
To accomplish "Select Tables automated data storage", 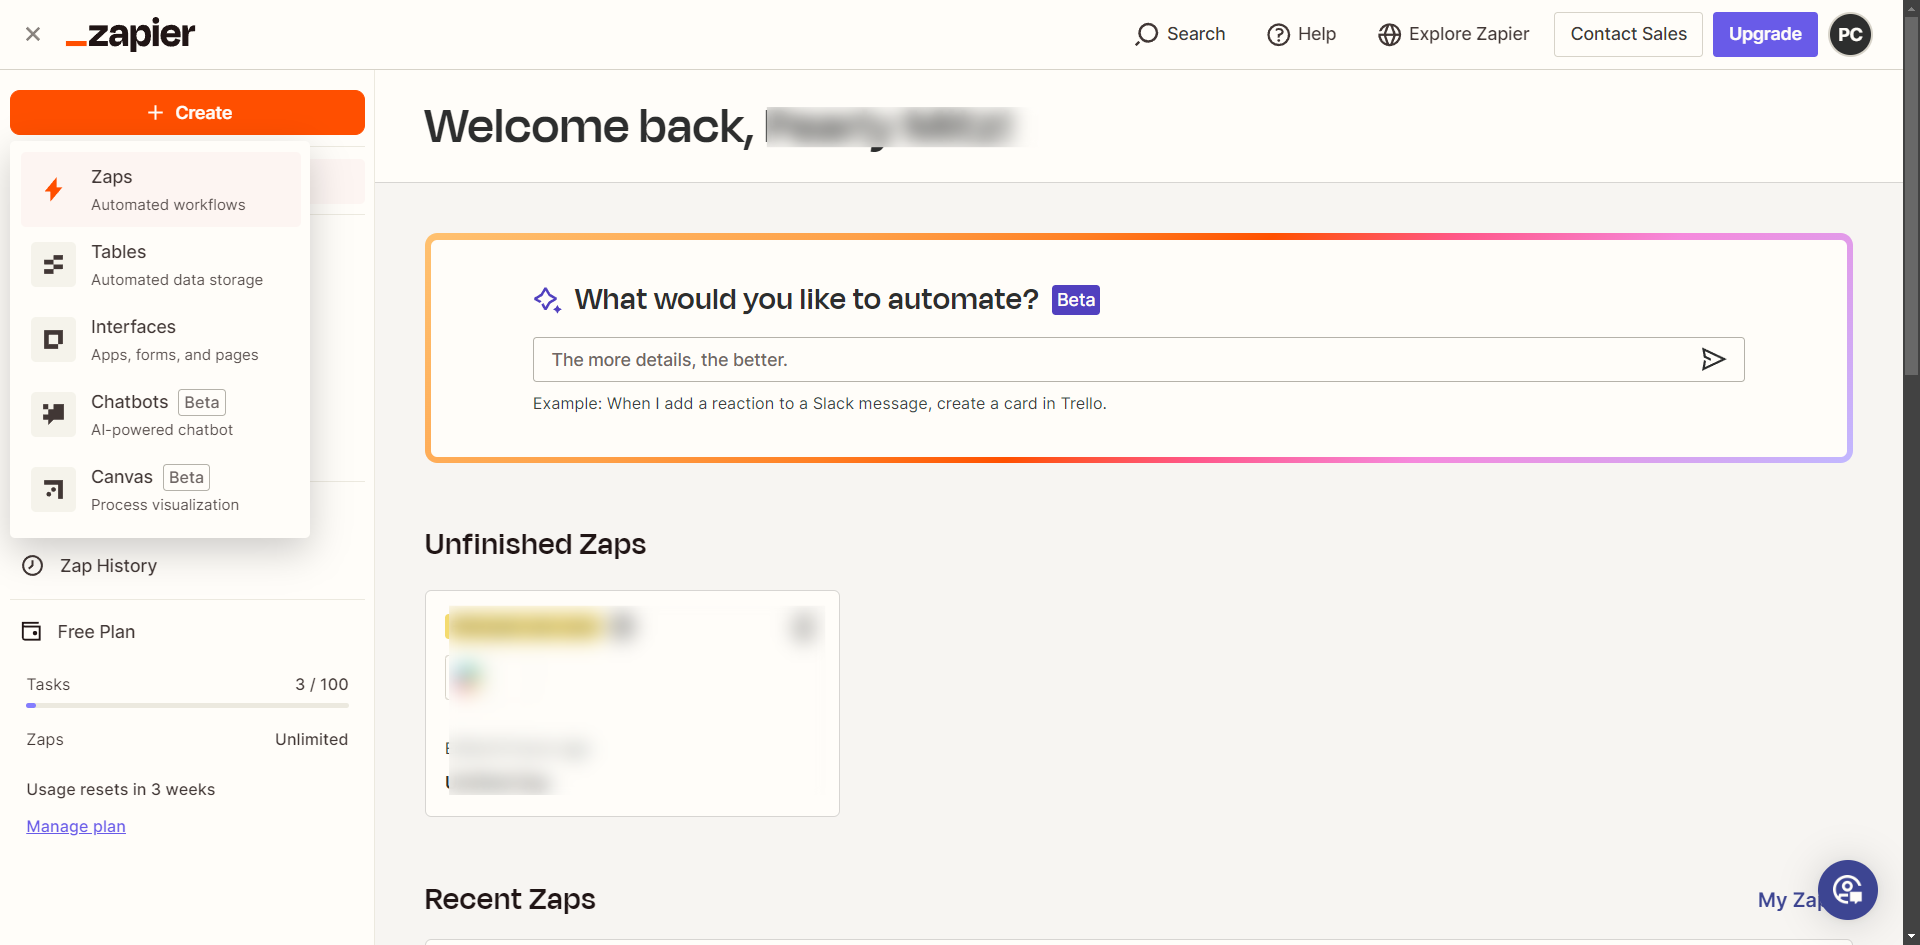I will coord(177,265).
